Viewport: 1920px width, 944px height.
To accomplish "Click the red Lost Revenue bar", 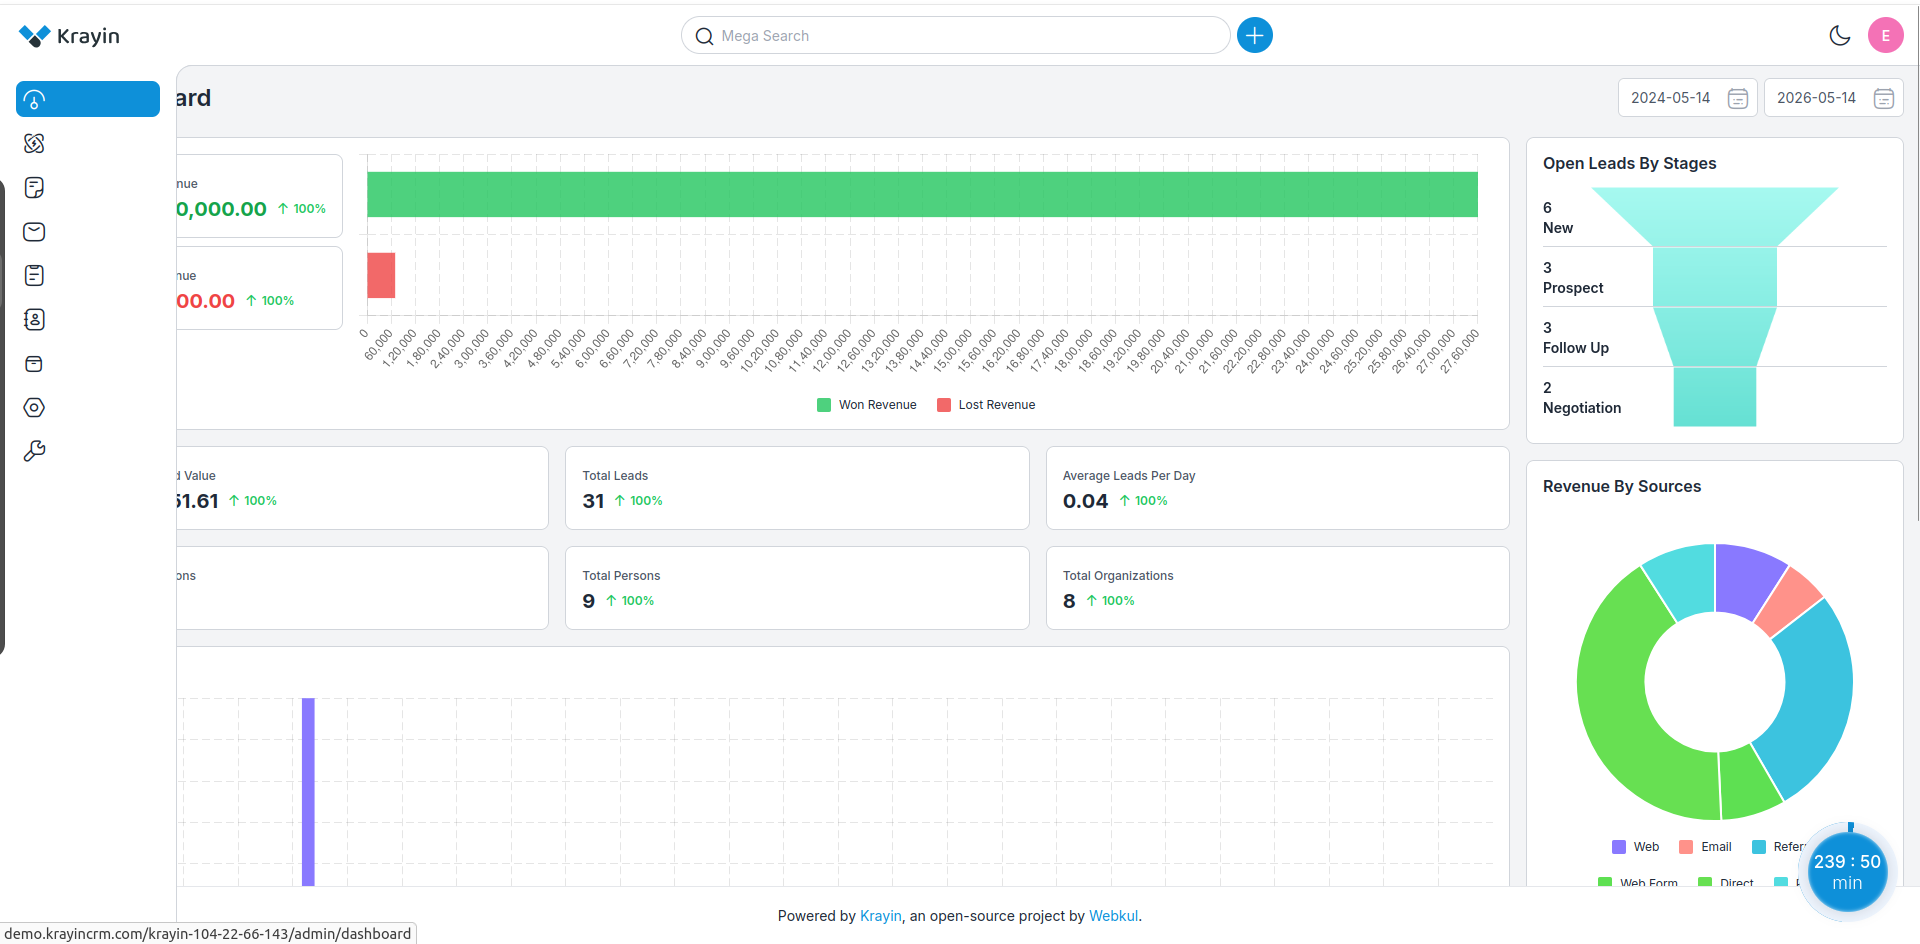I will coord(381,275).
